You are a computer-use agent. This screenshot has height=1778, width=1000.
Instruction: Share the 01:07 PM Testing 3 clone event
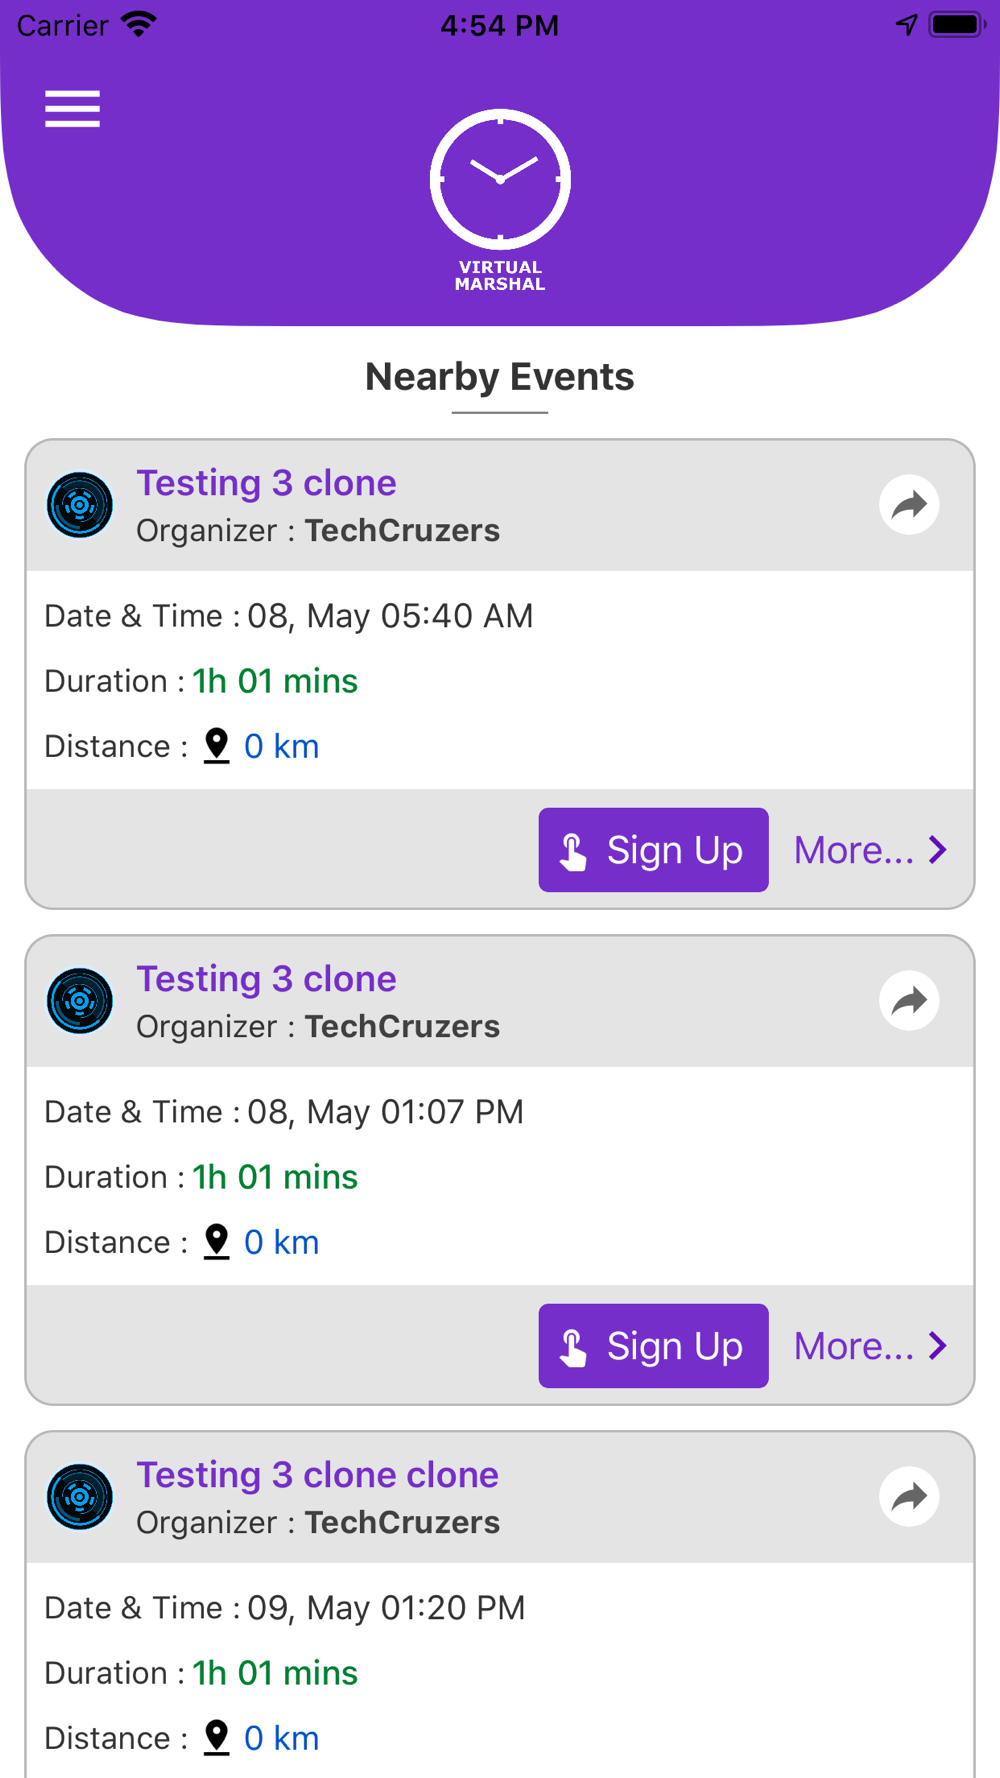pyautogui.click(x=909, y=1001)
